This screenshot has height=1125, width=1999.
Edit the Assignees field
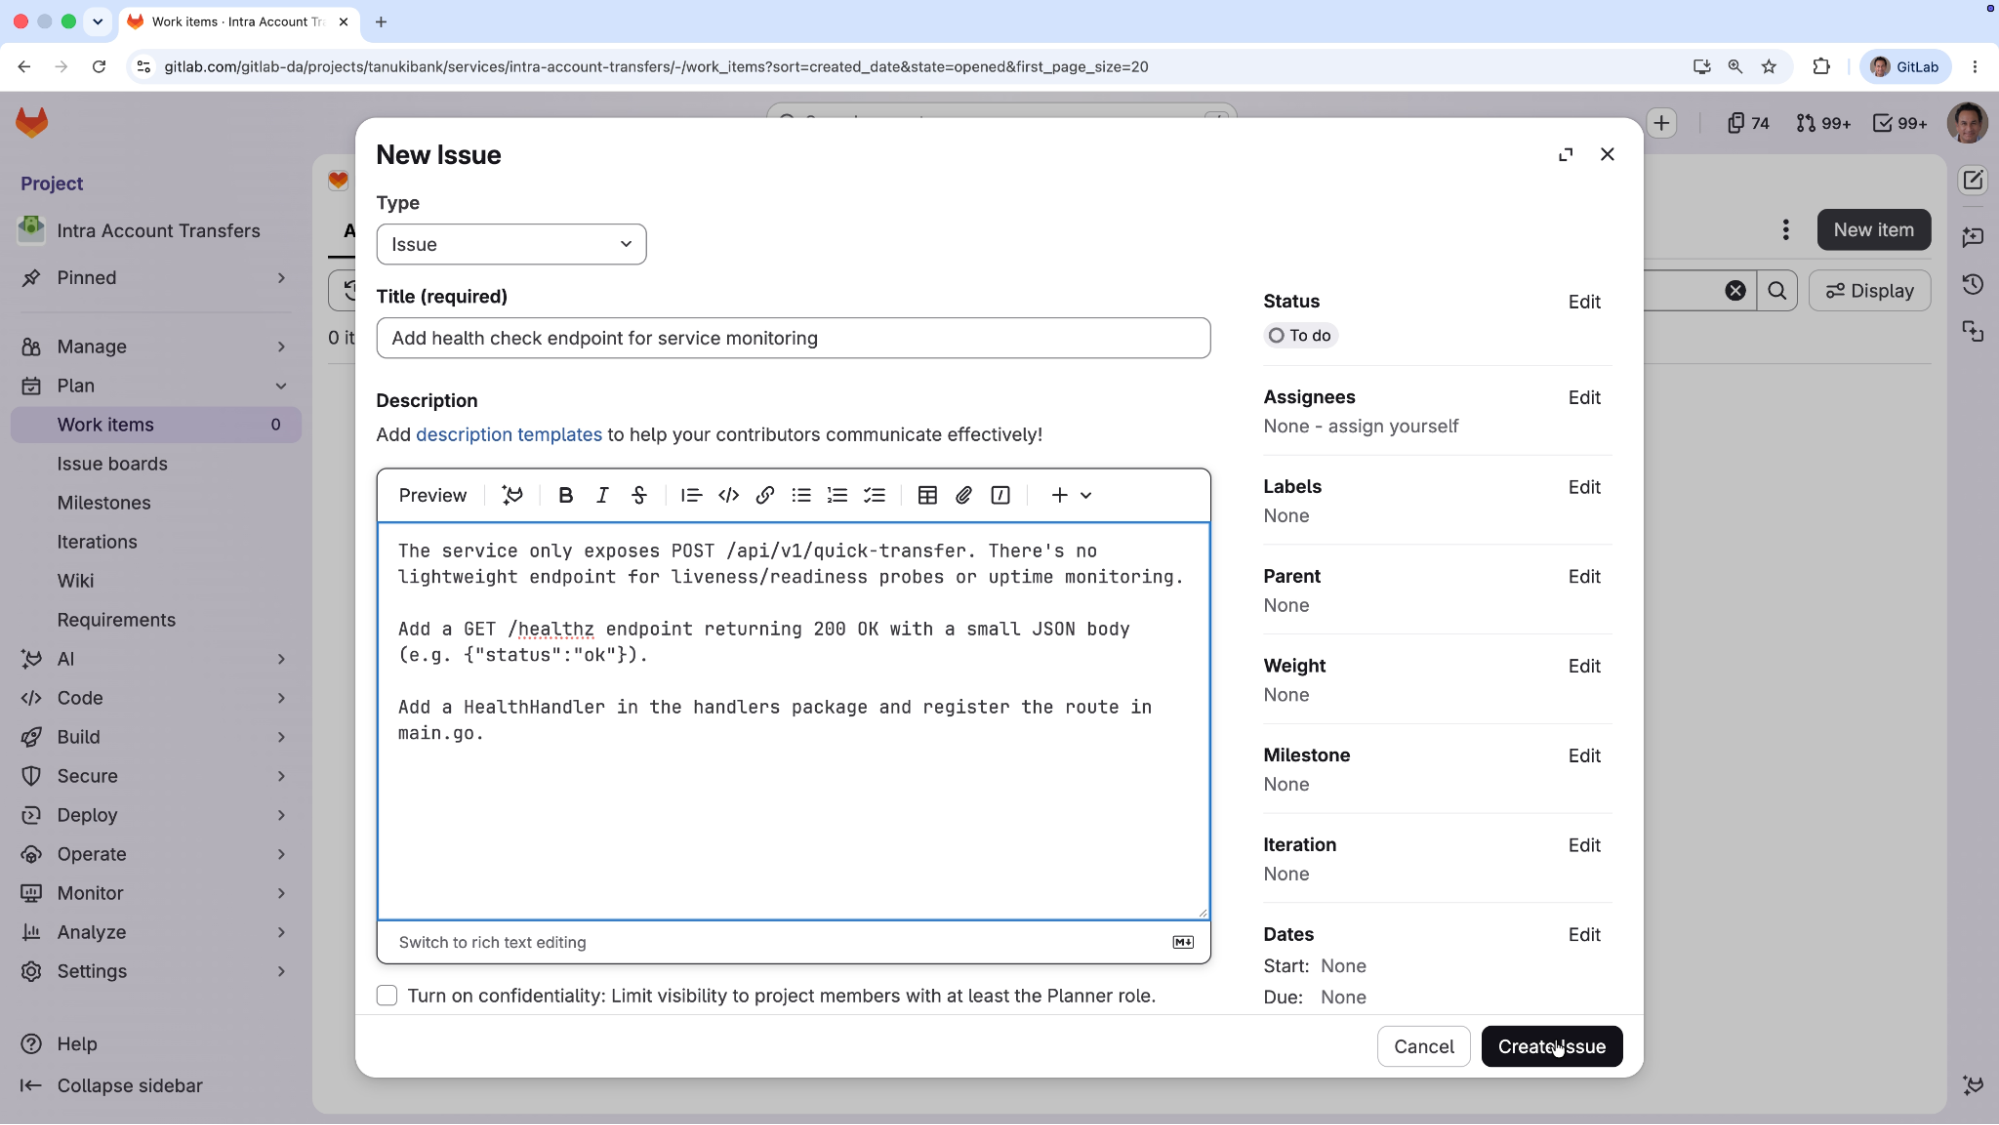(1584, 398)
